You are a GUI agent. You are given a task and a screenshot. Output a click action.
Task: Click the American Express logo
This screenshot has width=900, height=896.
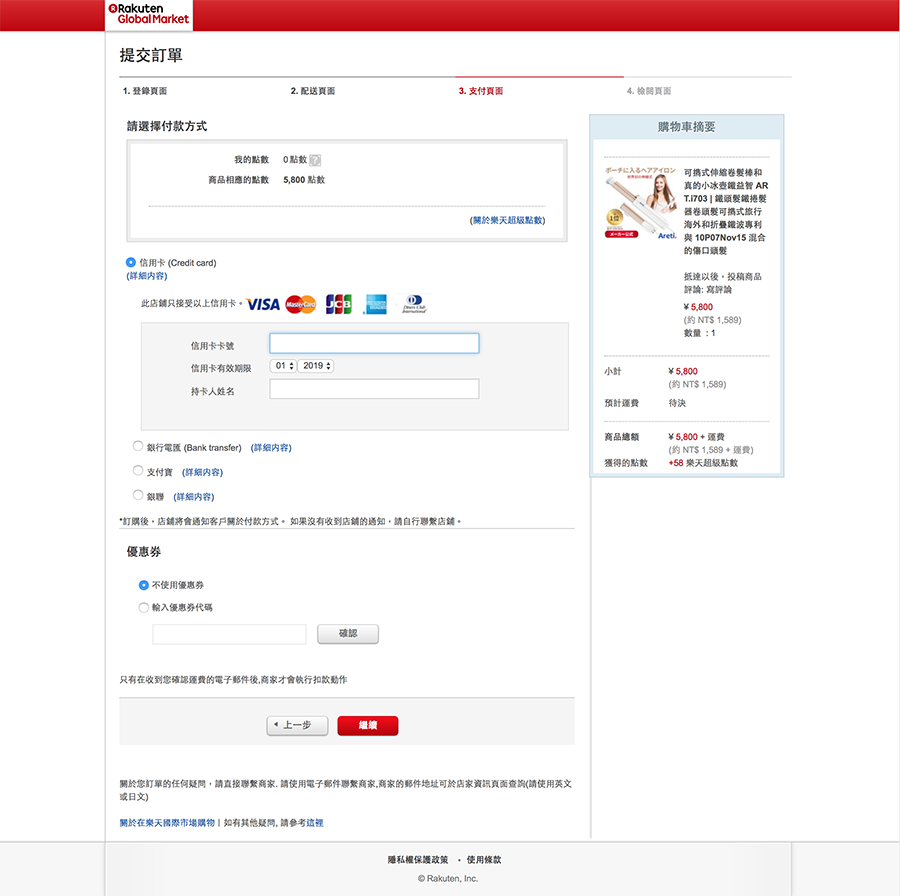coord(375,304)
